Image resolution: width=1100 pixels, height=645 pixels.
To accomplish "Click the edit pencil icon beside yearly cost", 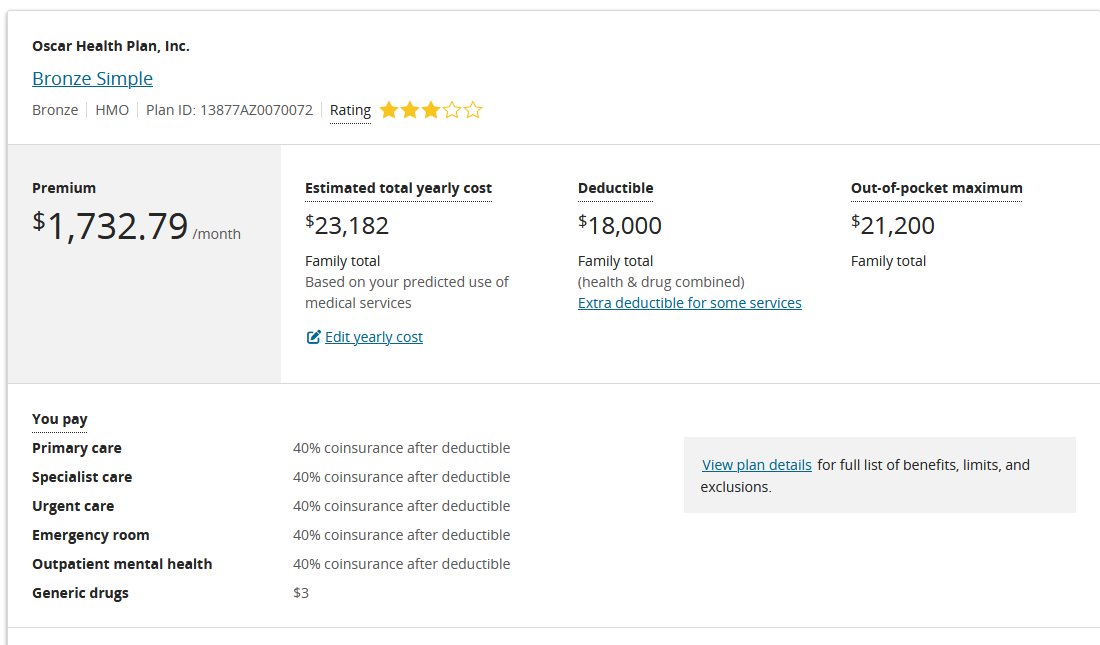I will (x=314, y=337).
